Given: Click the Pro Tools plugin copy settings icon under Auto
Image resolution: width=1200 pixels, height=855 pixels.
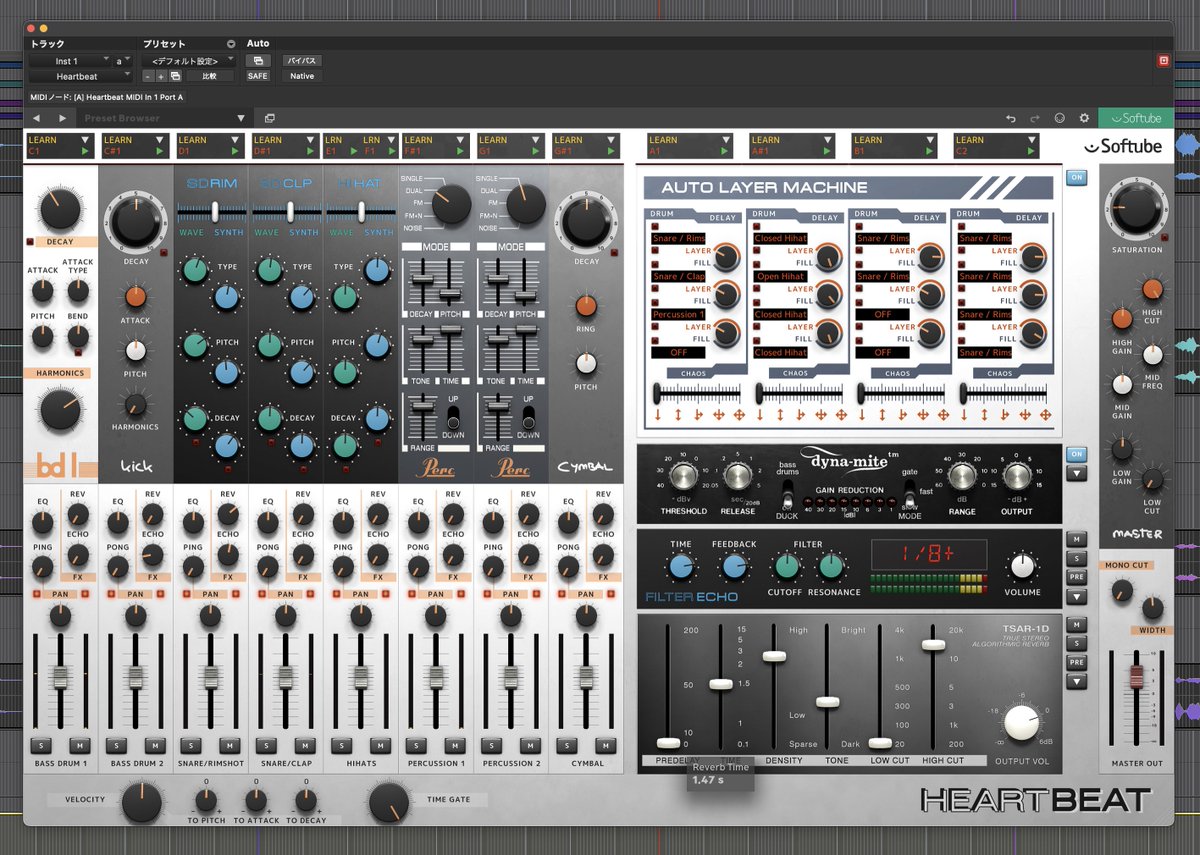Looking at the screenshot, I should [259, 61].
